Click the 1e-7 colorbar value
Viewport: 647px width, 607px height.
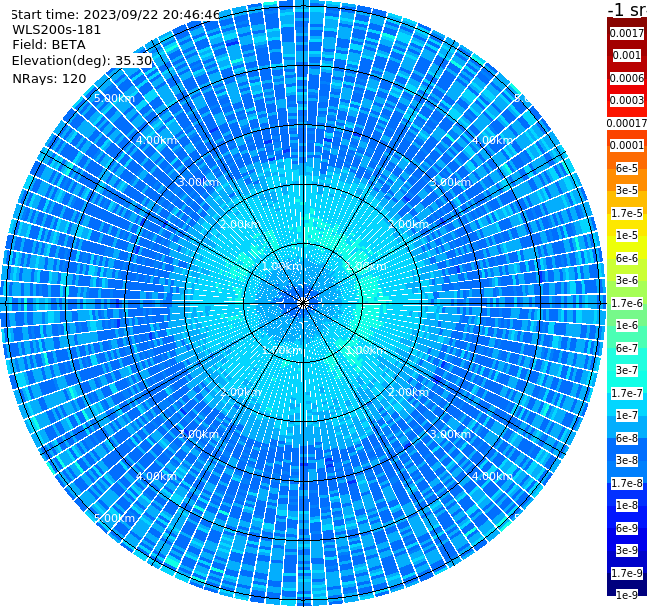tap(627, 415)
